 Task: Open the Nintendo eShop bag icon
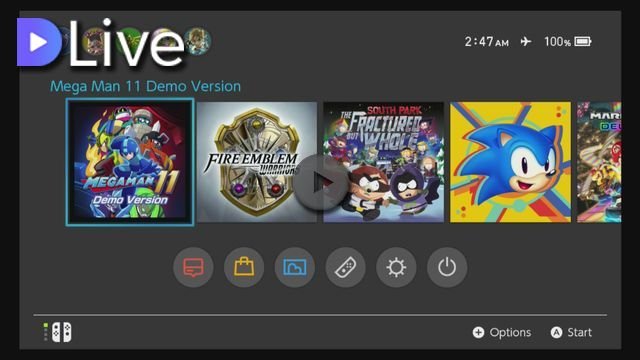point(244,267)
